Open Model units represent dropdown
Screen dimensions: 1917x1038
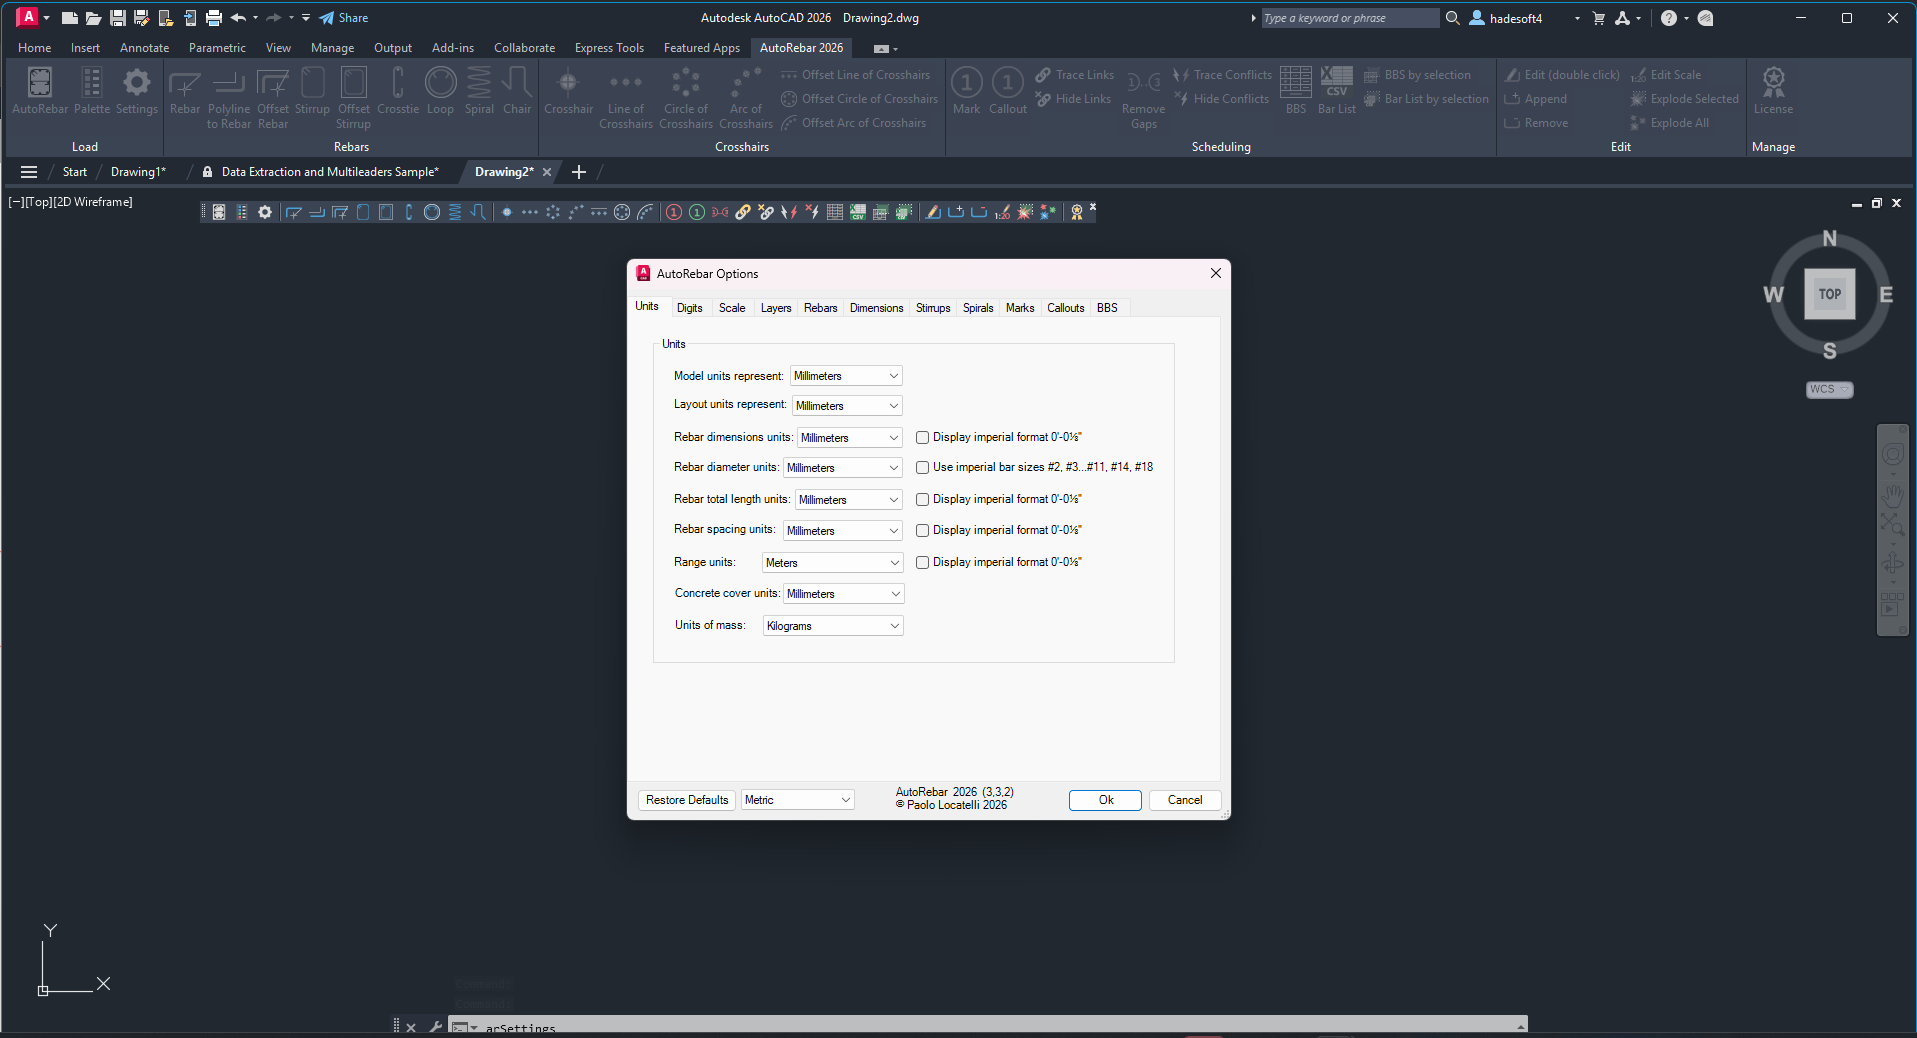[x=846, y=376]
